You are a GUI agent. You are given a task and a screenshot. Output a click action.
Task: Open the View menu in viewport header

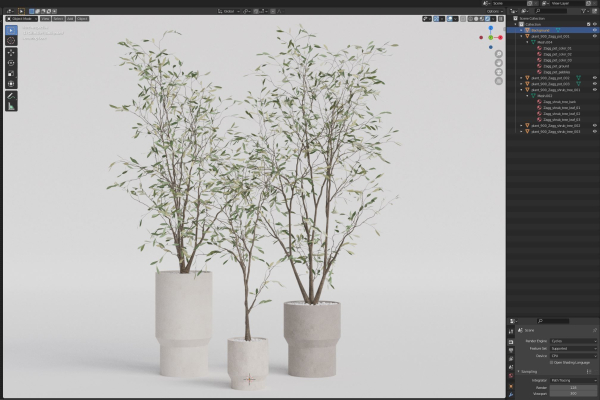coord(46,19)
